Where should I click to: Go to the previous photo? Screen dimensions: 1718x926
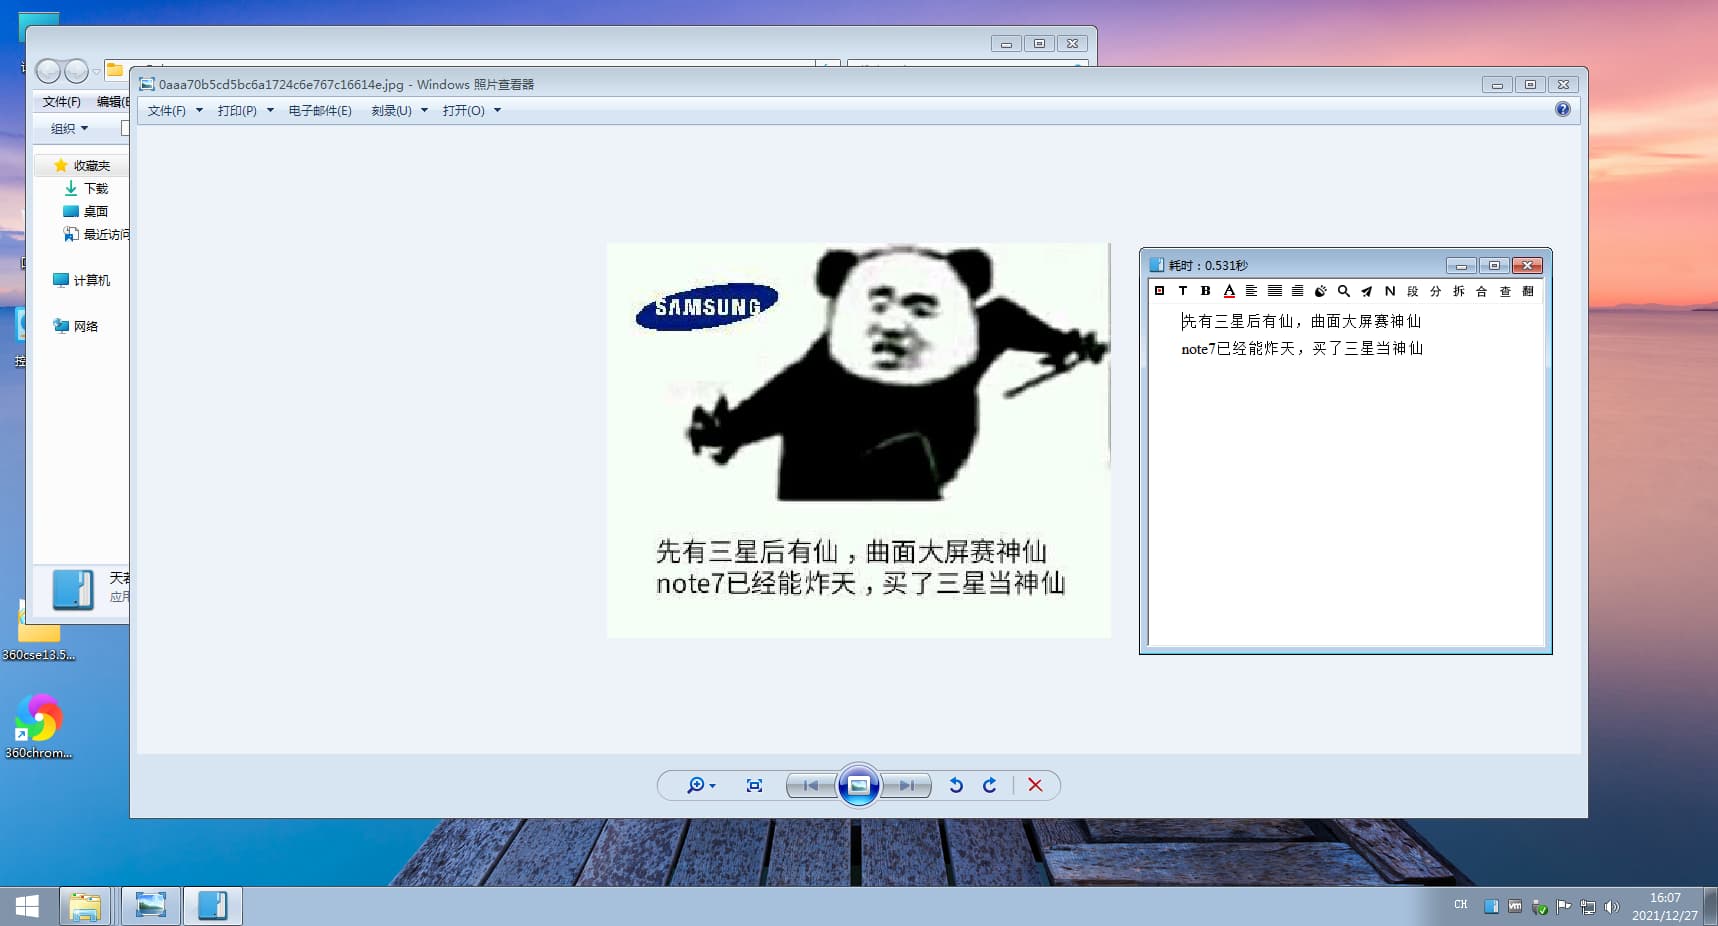tap(810, 786)
